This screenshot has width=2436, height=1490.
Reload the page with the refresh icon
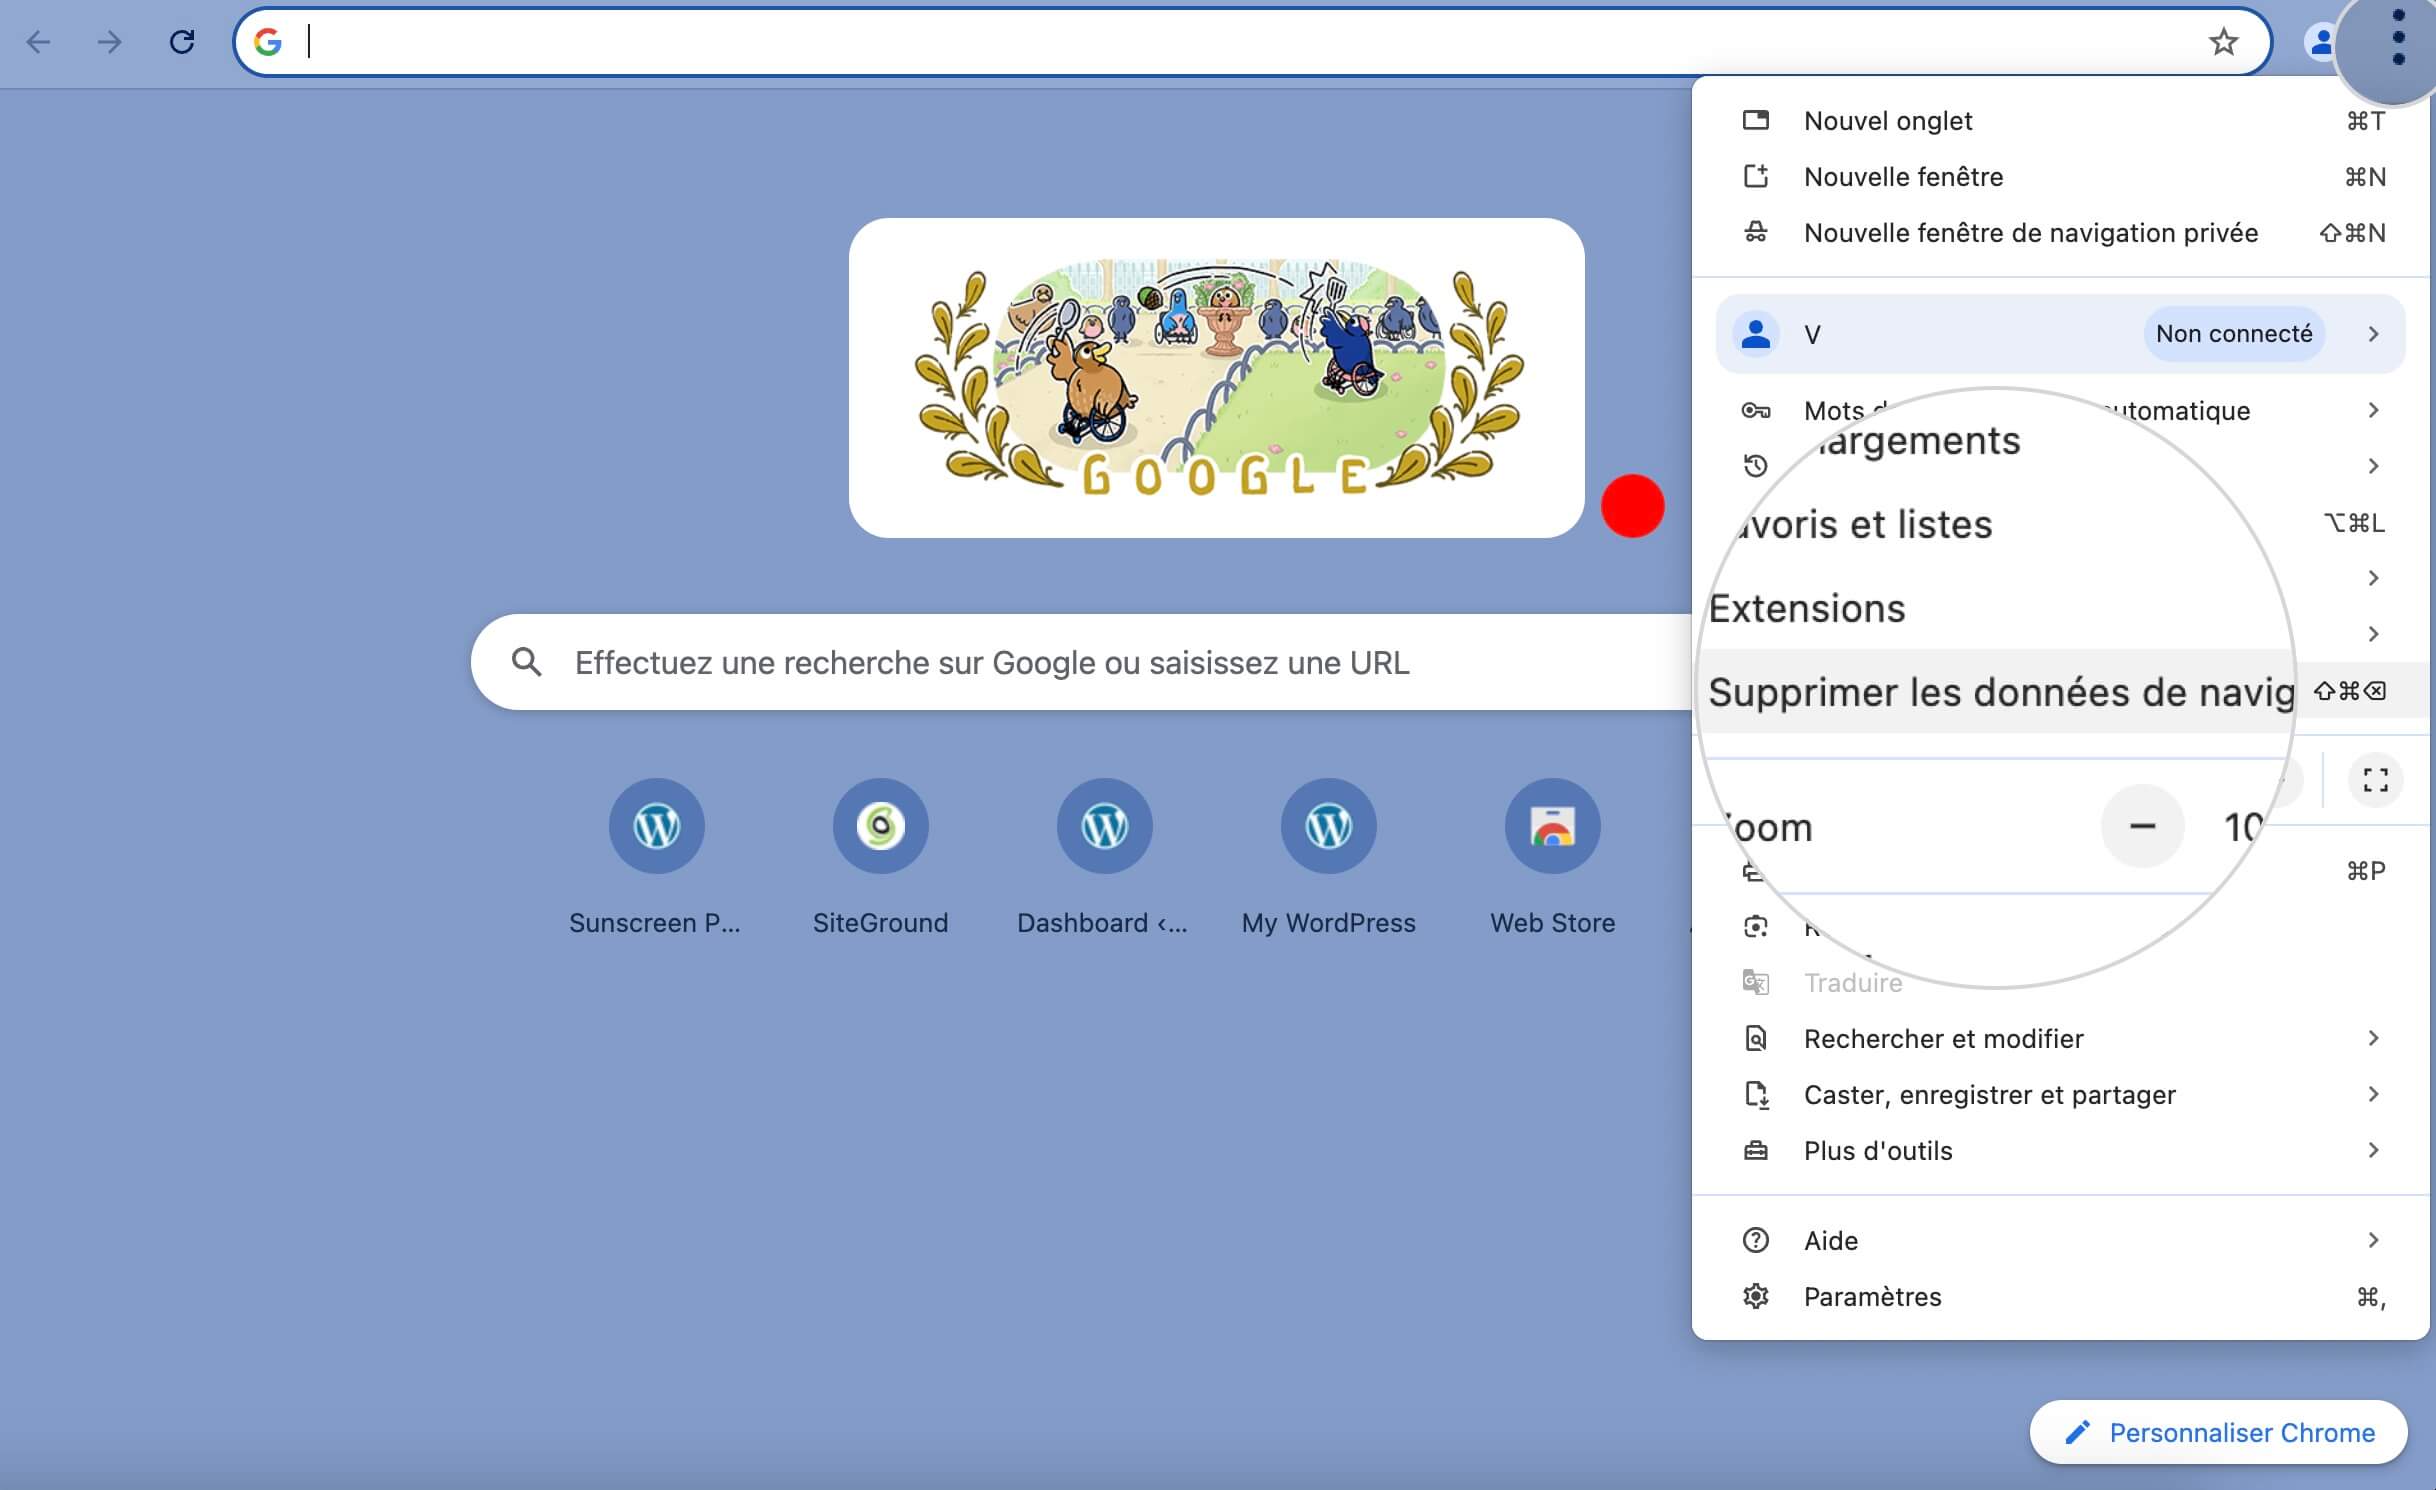[x=182, y=42]
